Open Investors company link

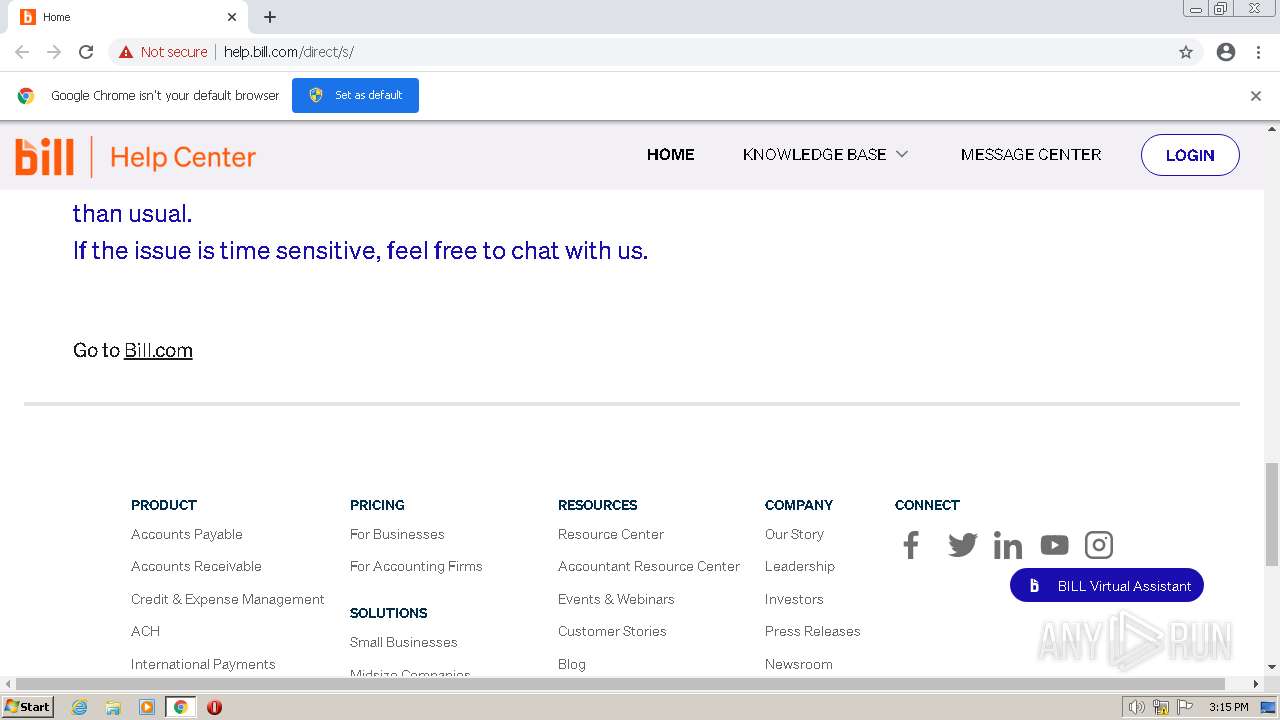coord(794,599)
